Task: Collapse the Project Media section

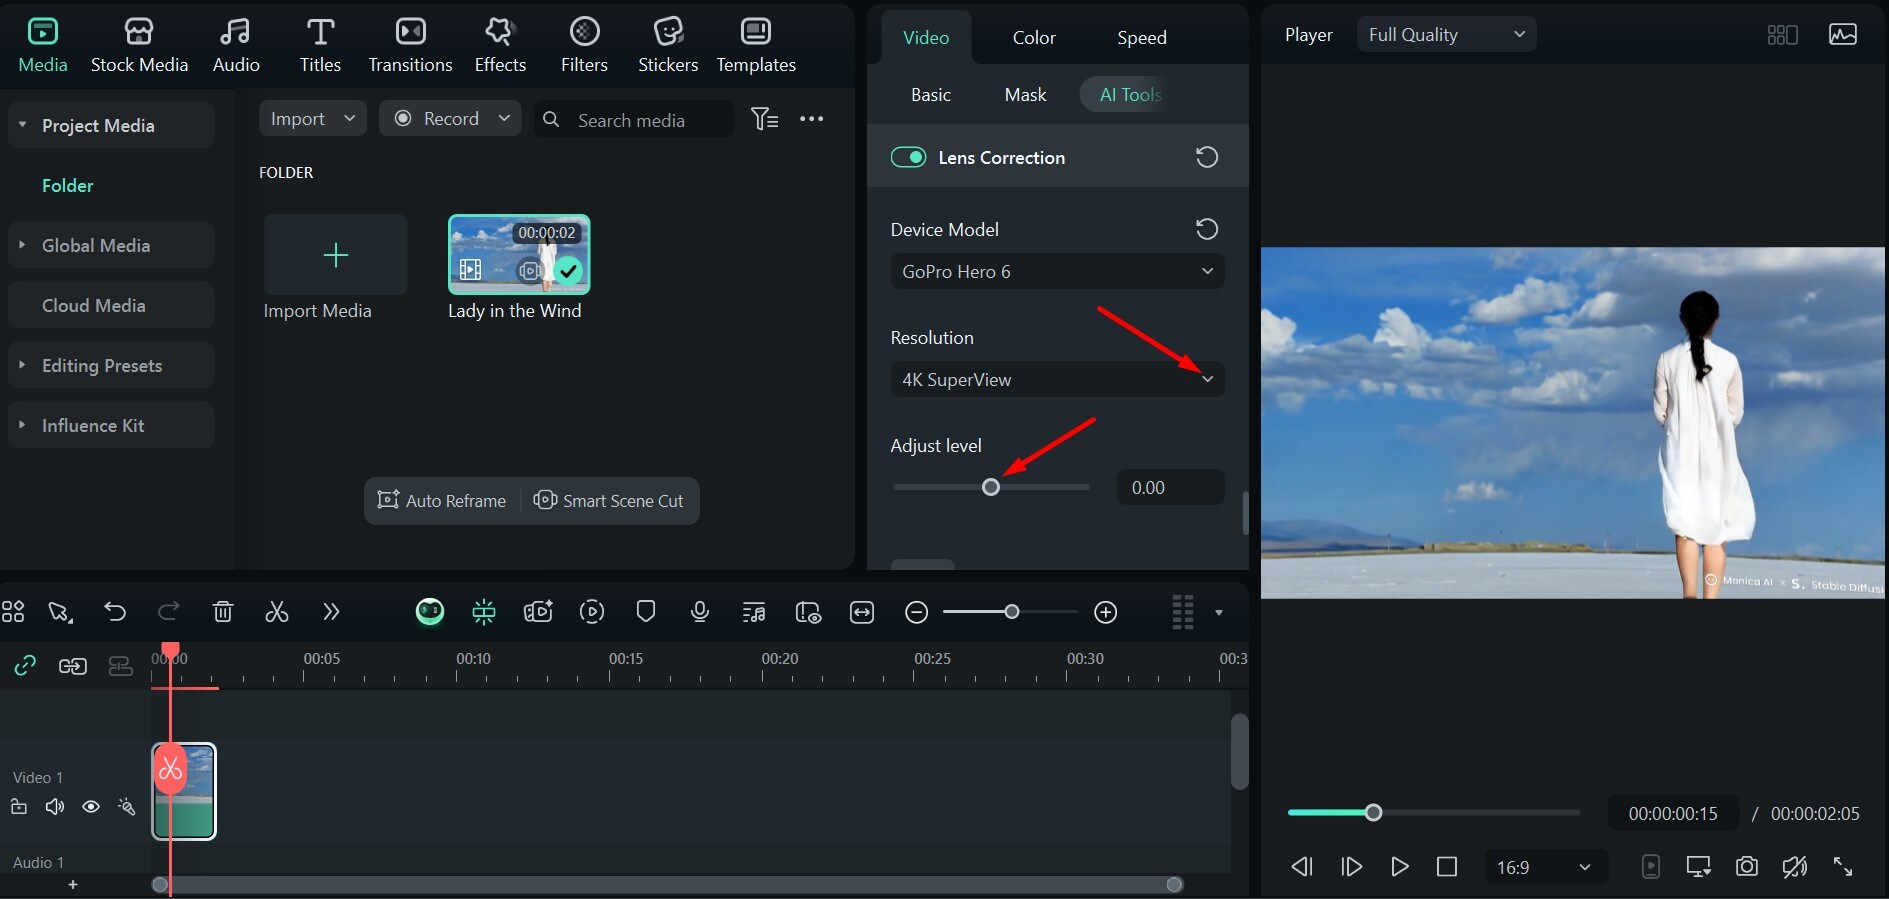Action: 22,125
